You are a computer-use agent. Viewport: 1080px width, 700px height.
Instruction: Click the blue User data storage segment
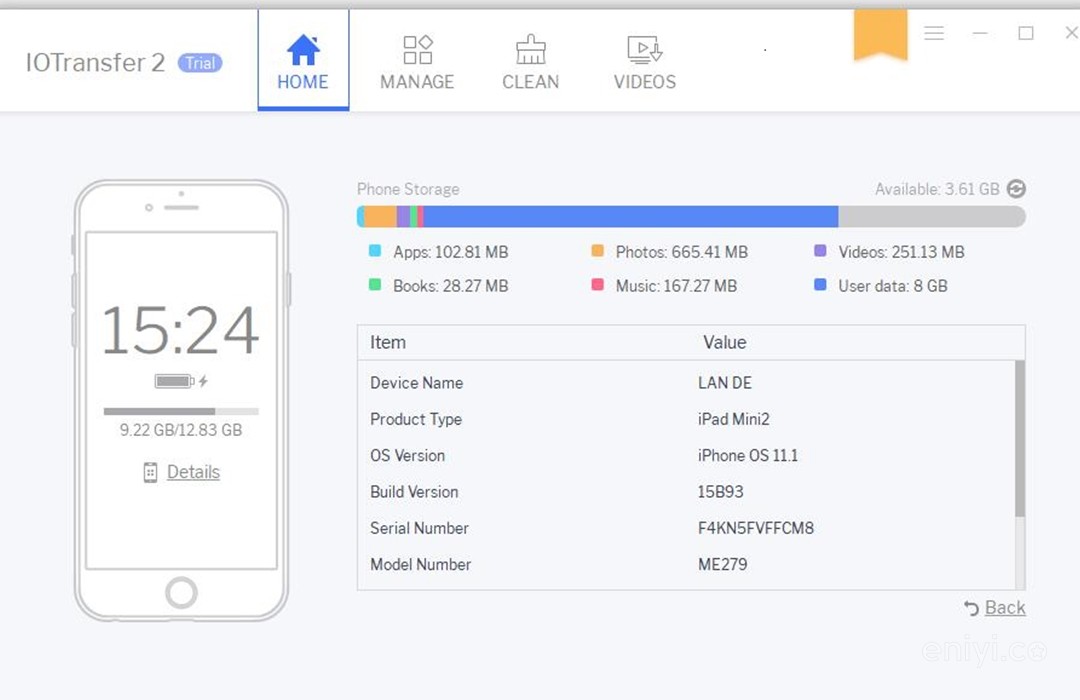click(x=630, y=217)
